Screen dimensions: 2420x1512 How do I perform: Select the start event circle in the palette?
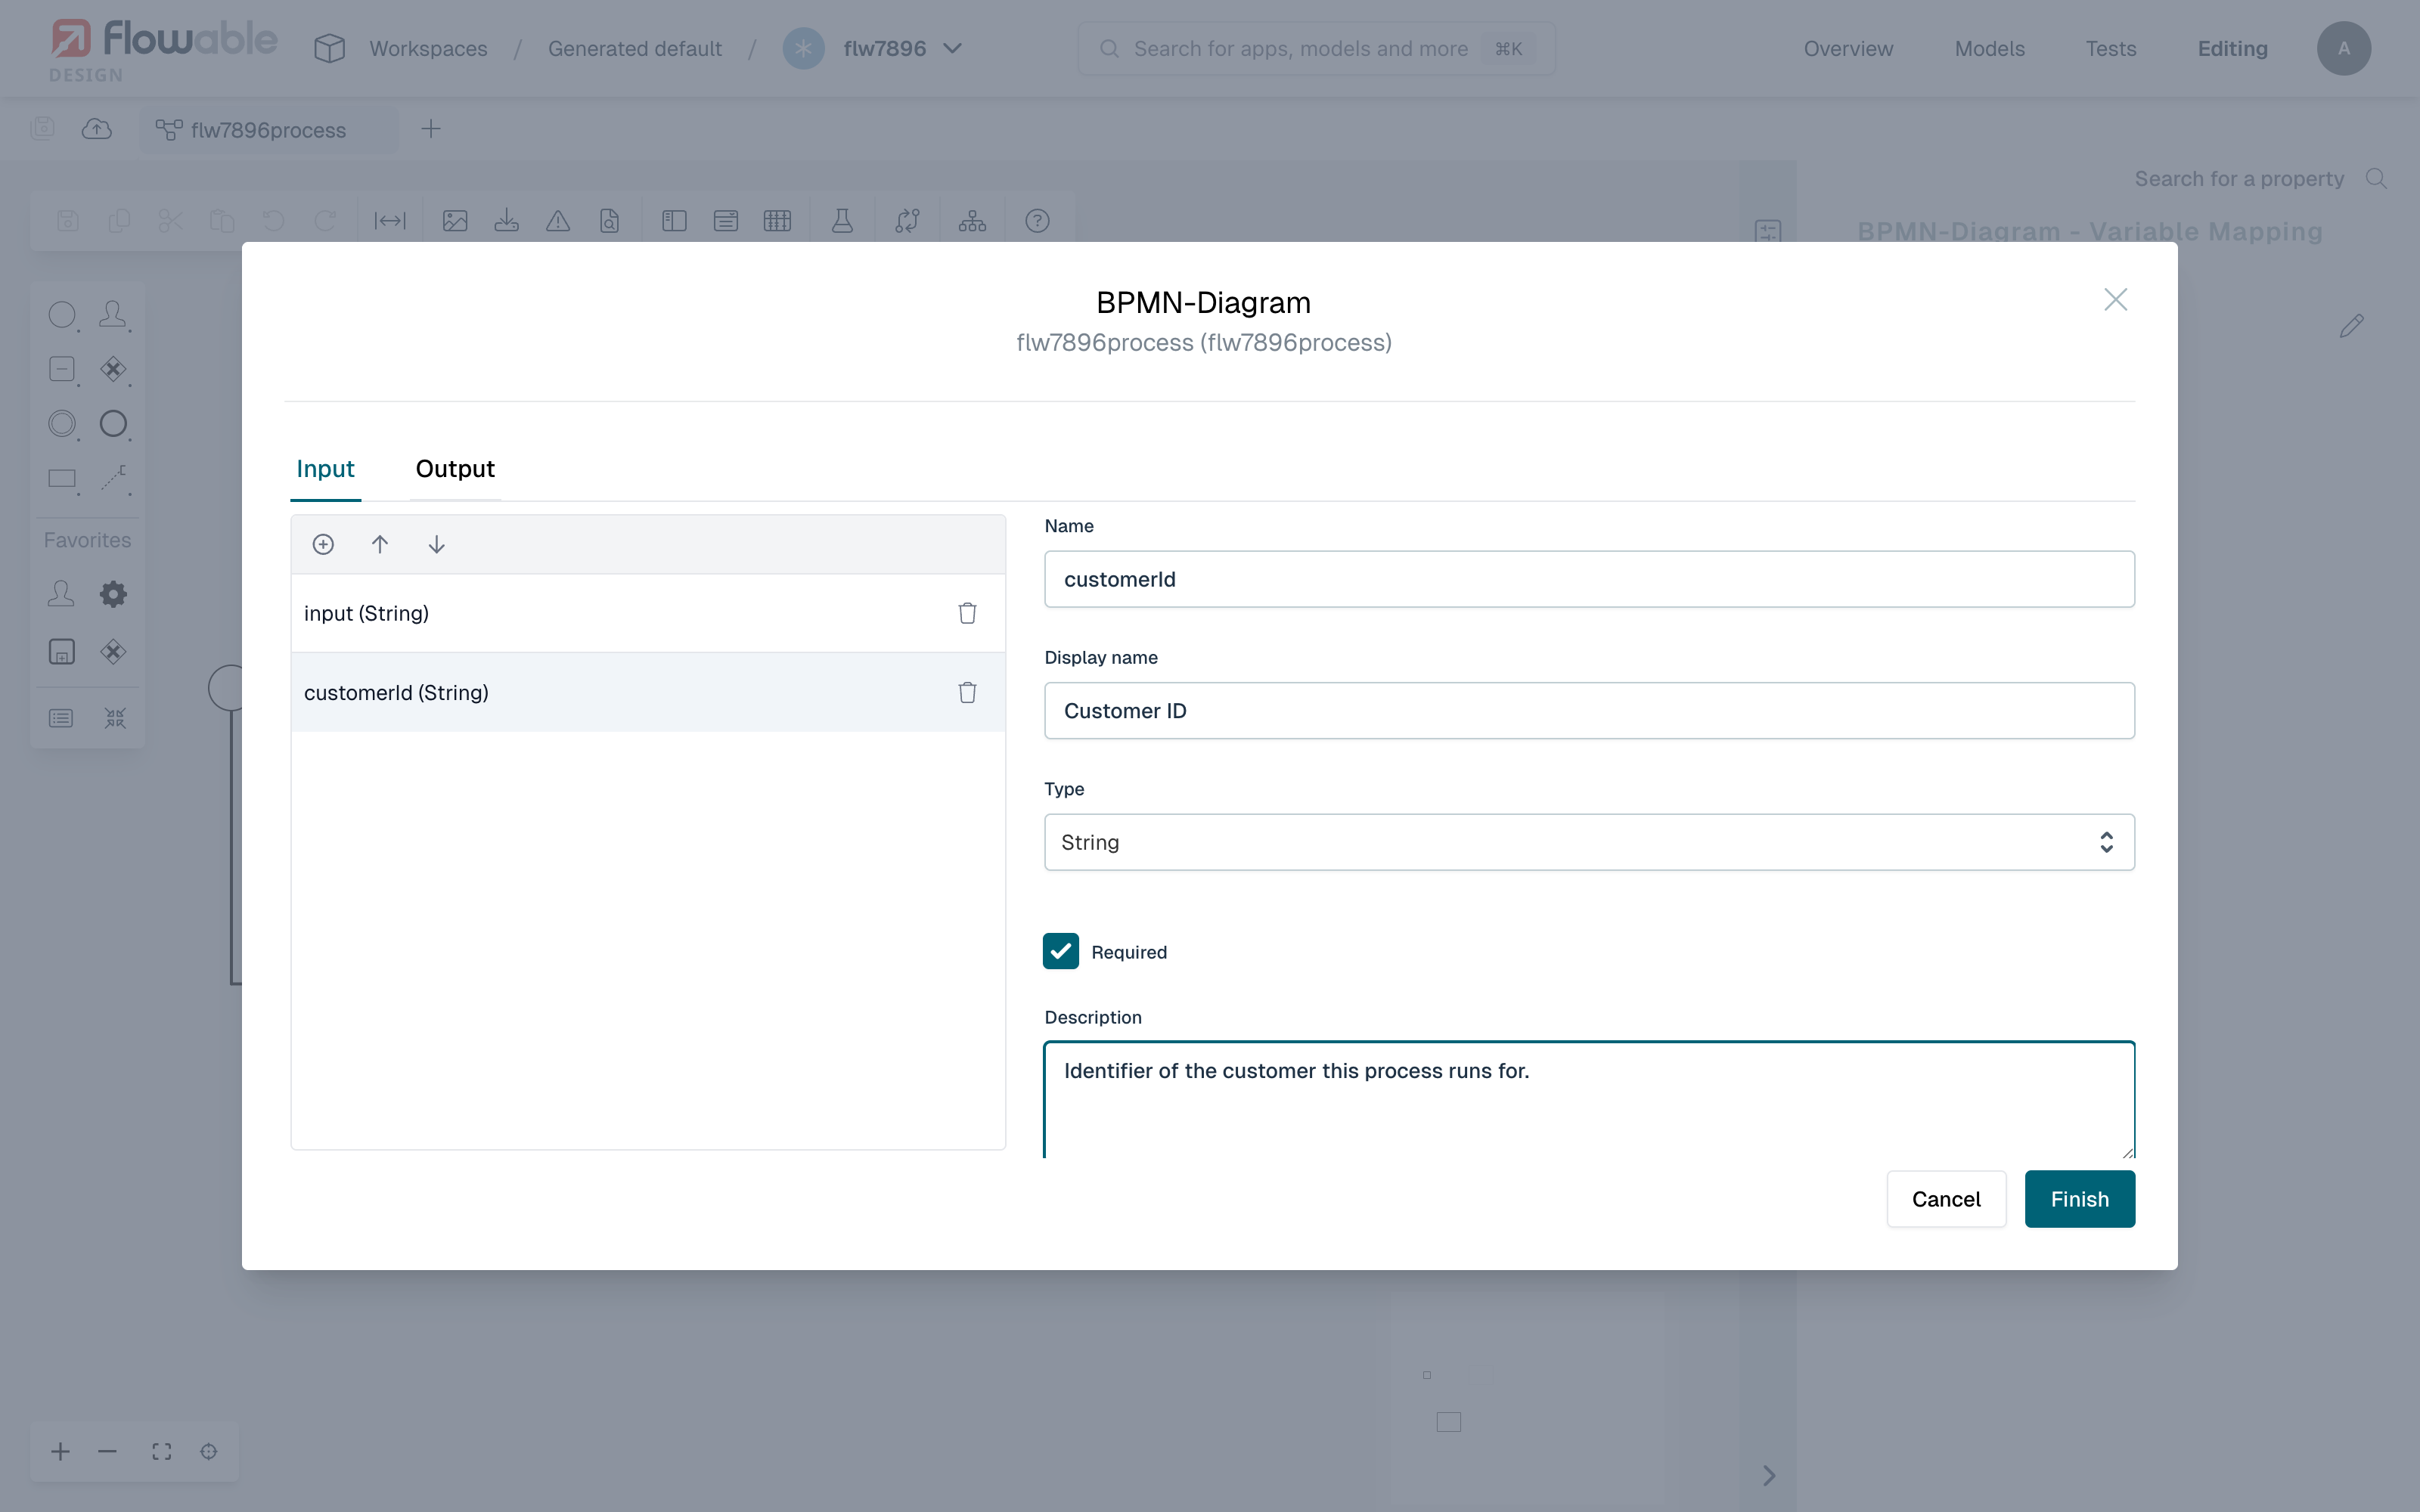pos(63,316)
